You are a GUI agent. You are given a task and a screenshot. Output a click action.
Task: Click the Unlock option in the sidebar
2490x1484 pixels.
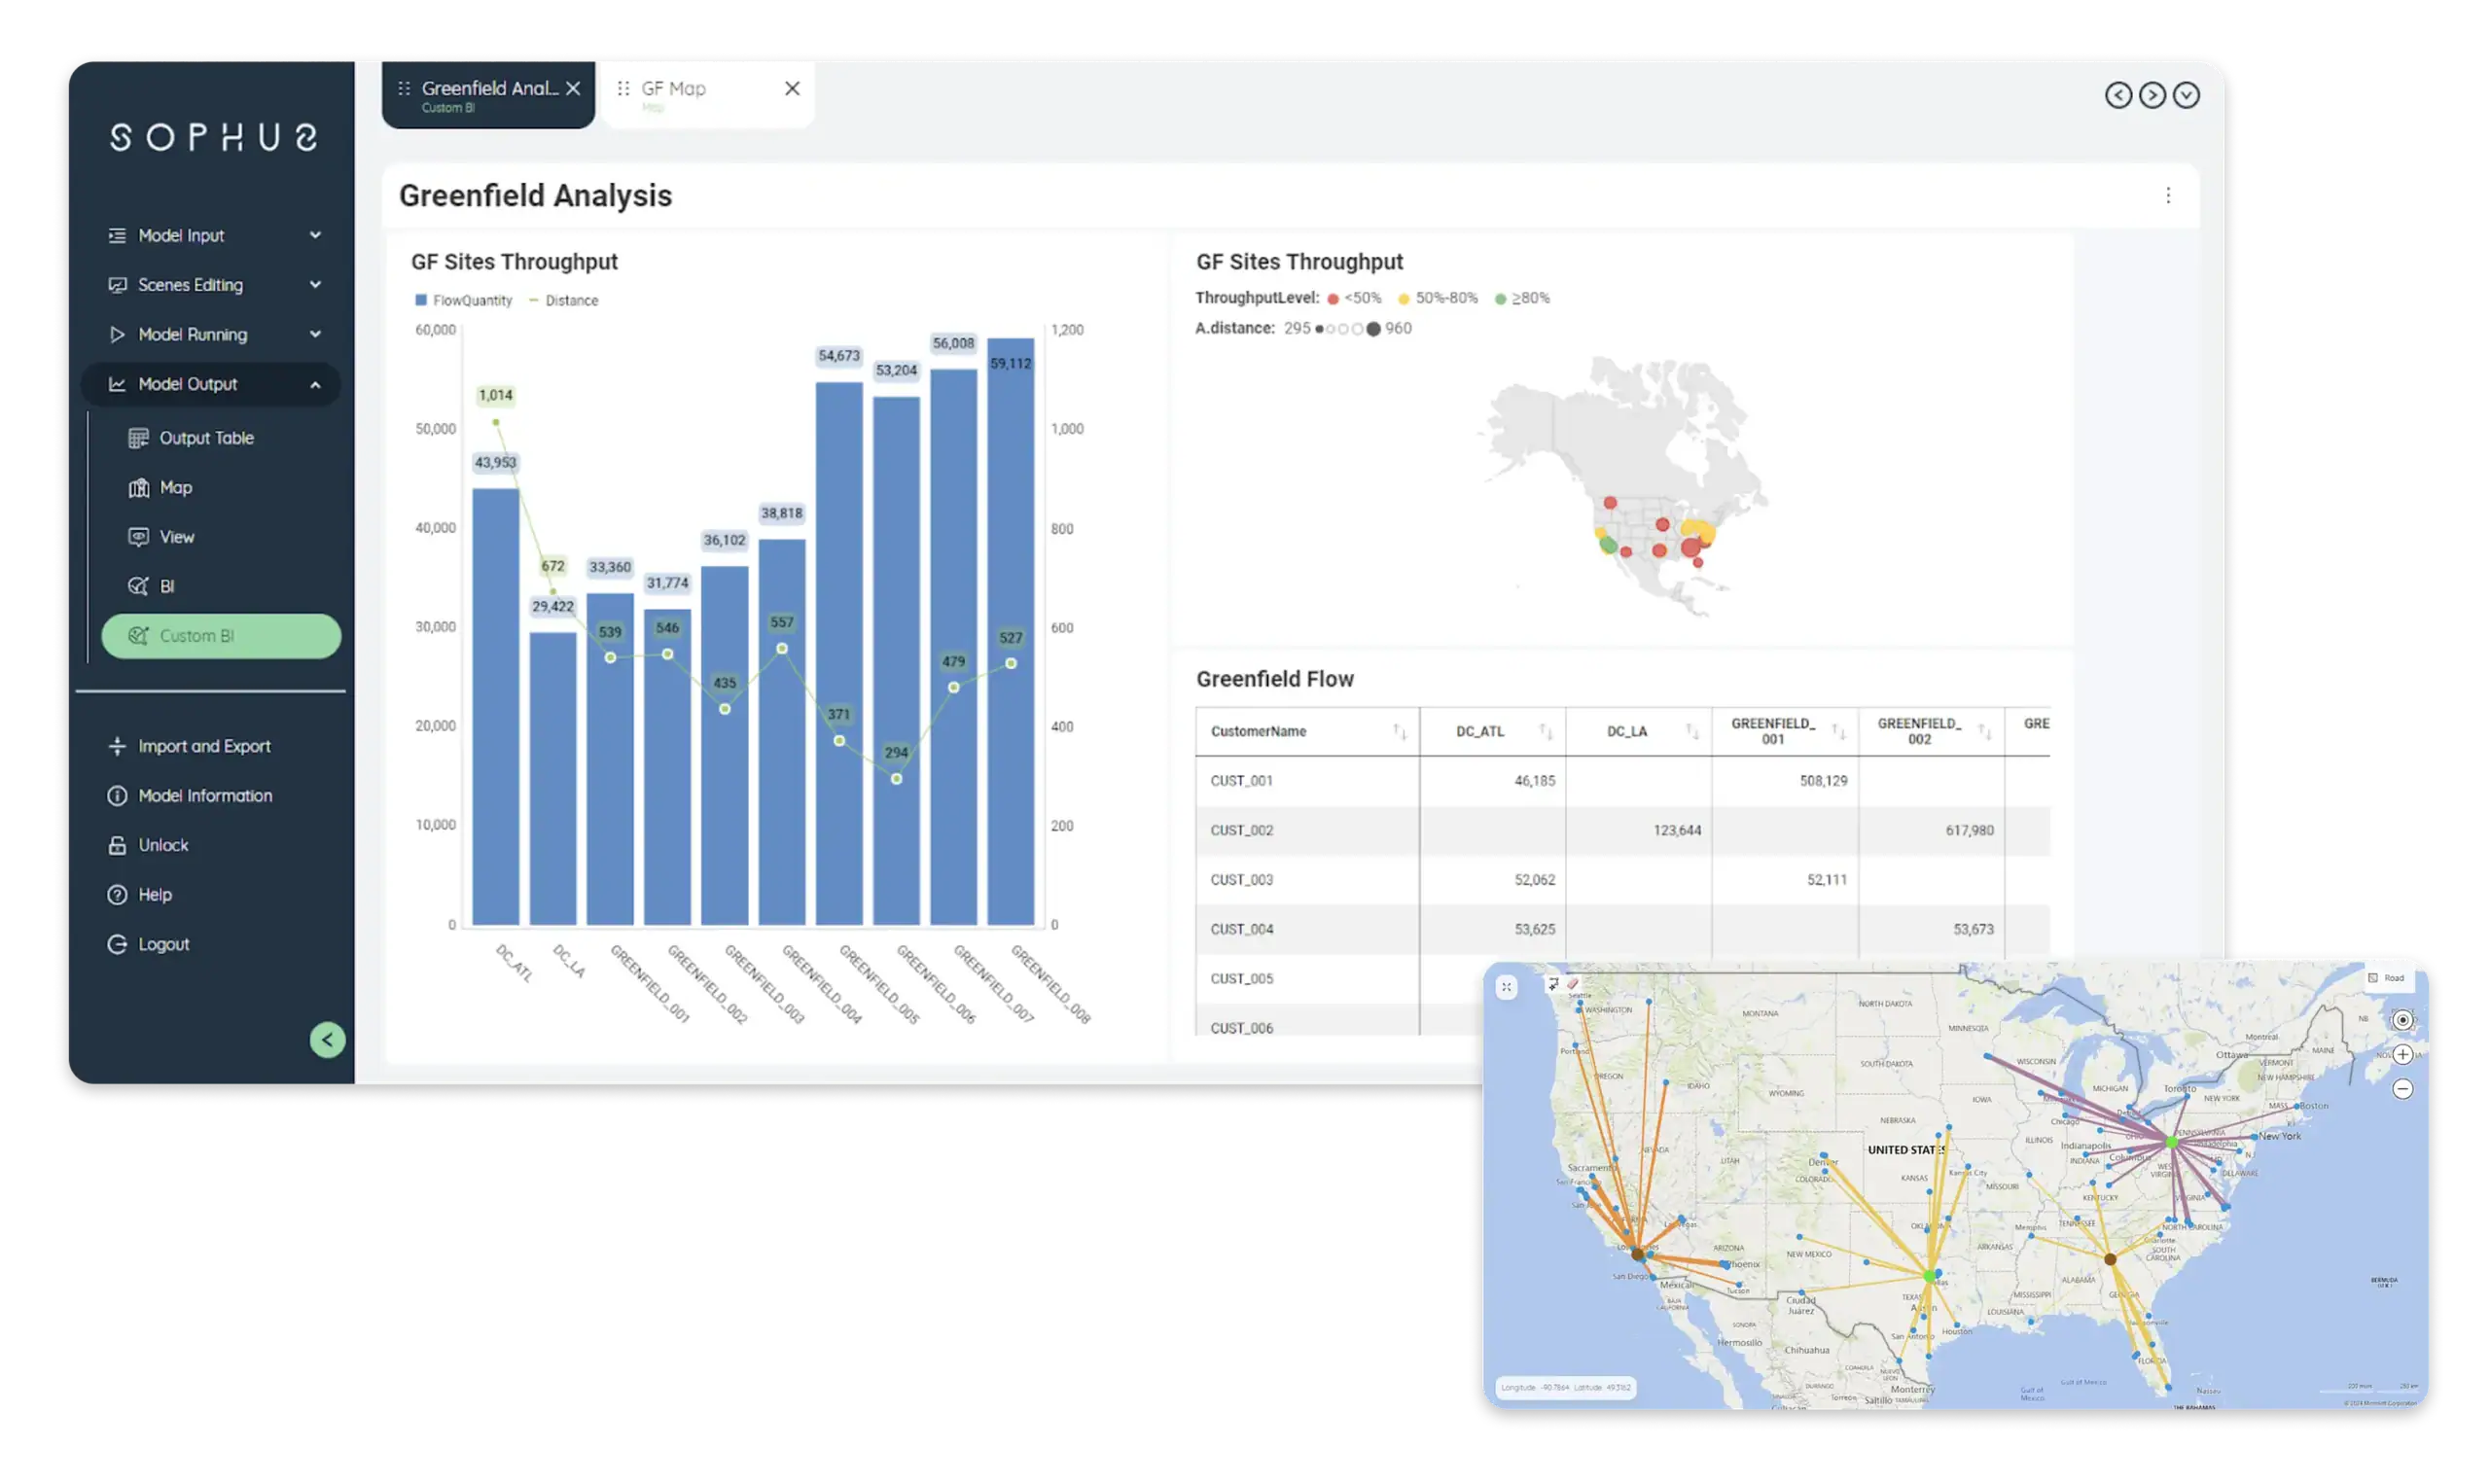coord(163,844)
